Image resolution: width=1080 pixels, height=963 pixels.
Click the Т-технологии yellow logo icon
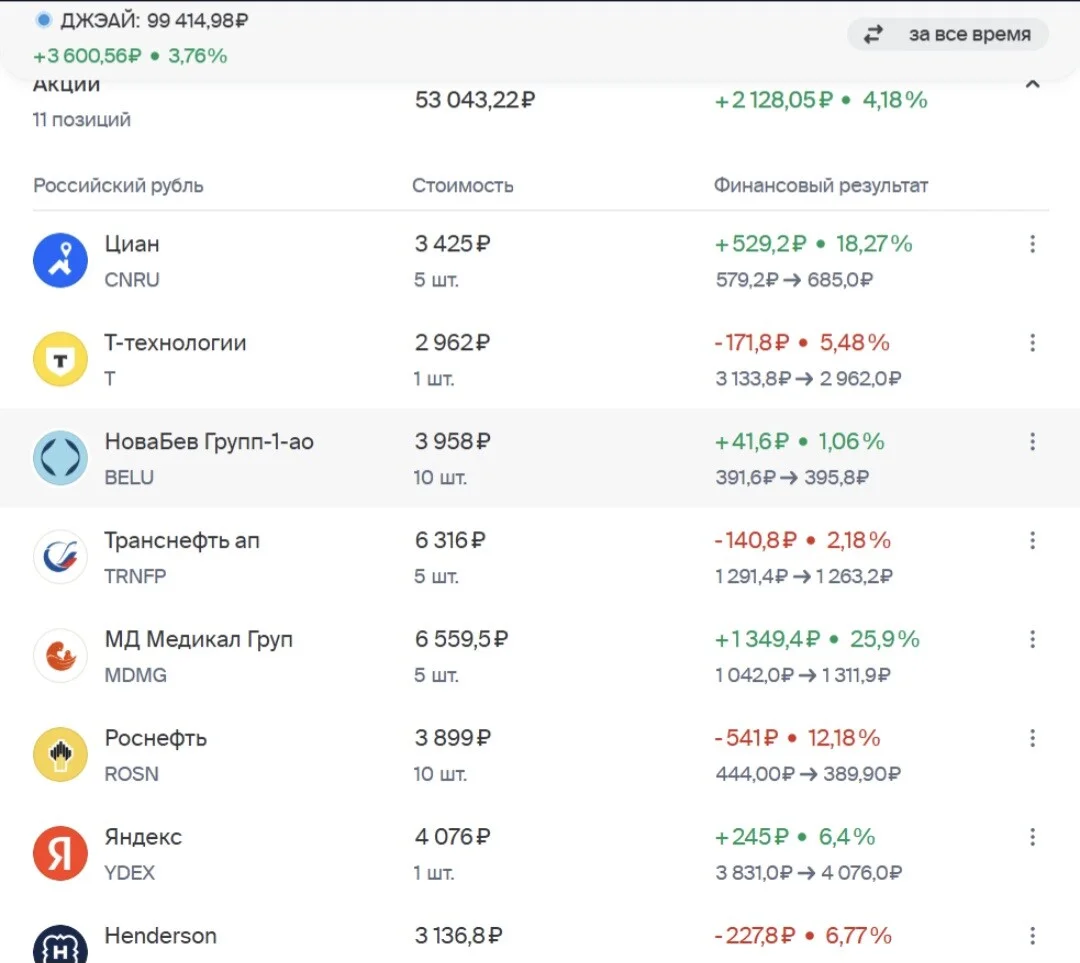coord(61,359)
